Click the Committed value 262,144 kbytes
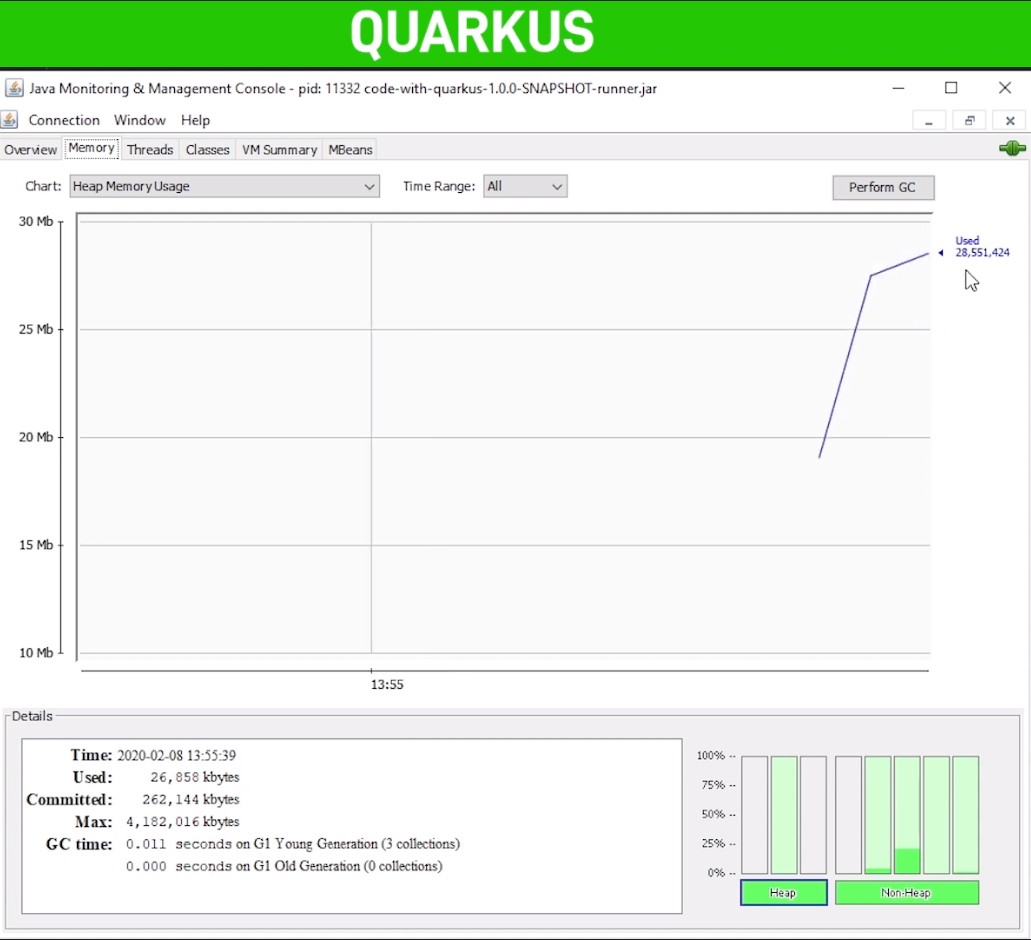Screen dimensions: 1031x940 [x=191, y=799]
